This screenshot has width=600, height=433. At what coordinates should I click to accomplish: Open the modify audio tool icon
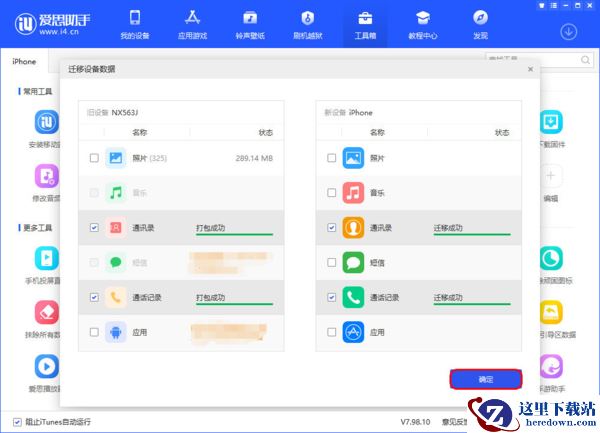point(47,176)
